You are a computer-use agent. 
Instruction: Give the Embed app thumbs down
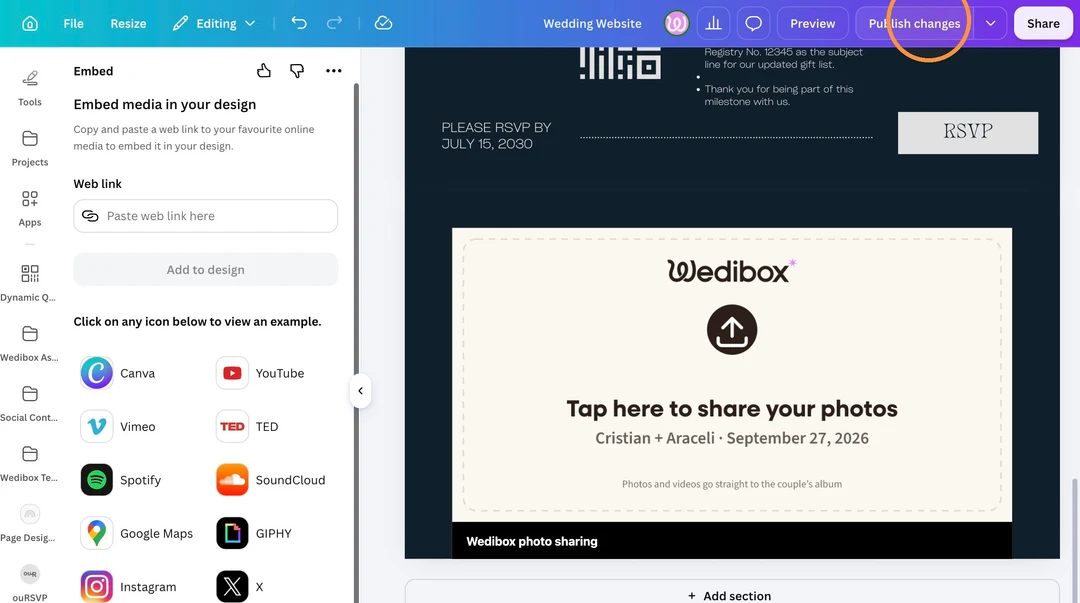tap(297, 70)
